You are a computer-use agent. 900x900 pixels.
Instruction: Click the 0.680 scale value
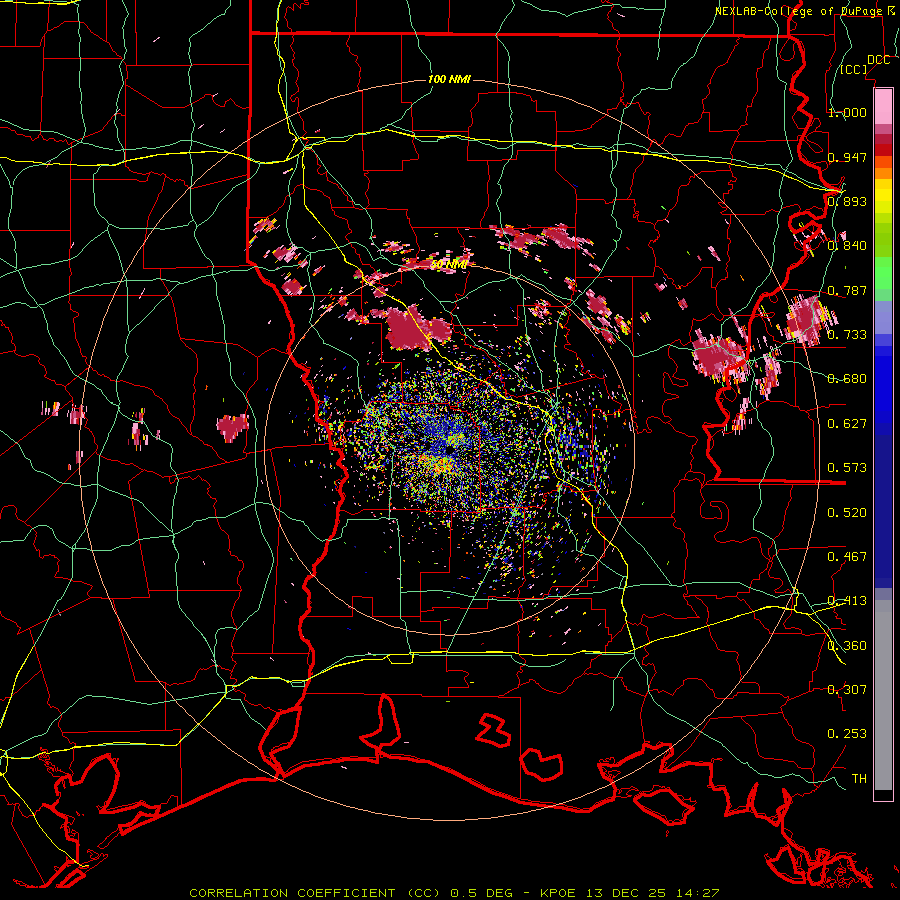847,379
